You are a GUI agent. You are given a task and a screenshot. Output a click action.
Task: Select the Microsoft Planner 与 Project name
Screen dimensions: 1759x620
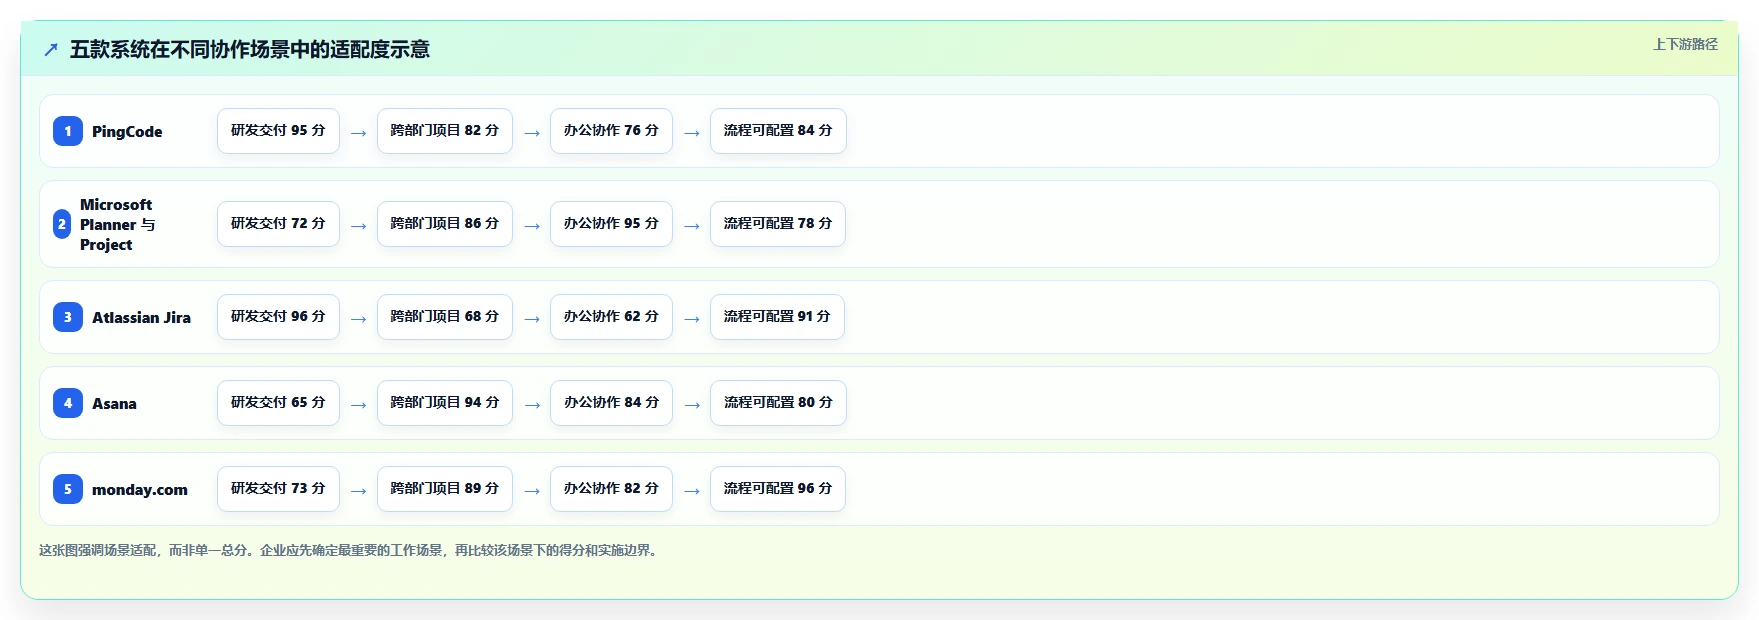tap(117, 224)
